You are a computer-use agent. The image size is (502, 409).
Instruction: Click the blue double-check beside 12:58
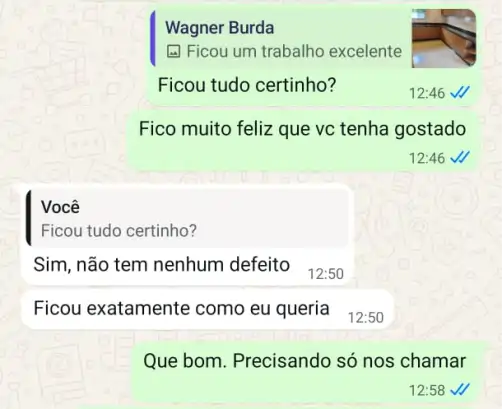click(x=460, y=389)
